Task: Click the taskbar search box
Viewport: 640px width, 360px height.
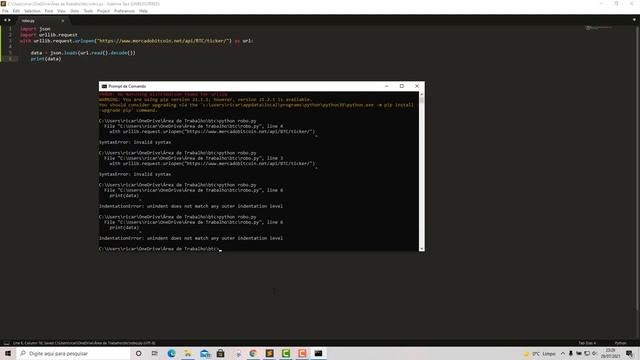Action: click(x=73, y=353)
